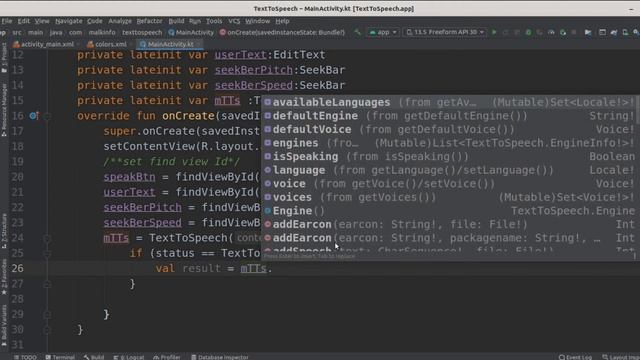Click the Stop button in the toolbar
This screenshot has height=360, width=640.
pyautogui.click(x=574, y=32)
